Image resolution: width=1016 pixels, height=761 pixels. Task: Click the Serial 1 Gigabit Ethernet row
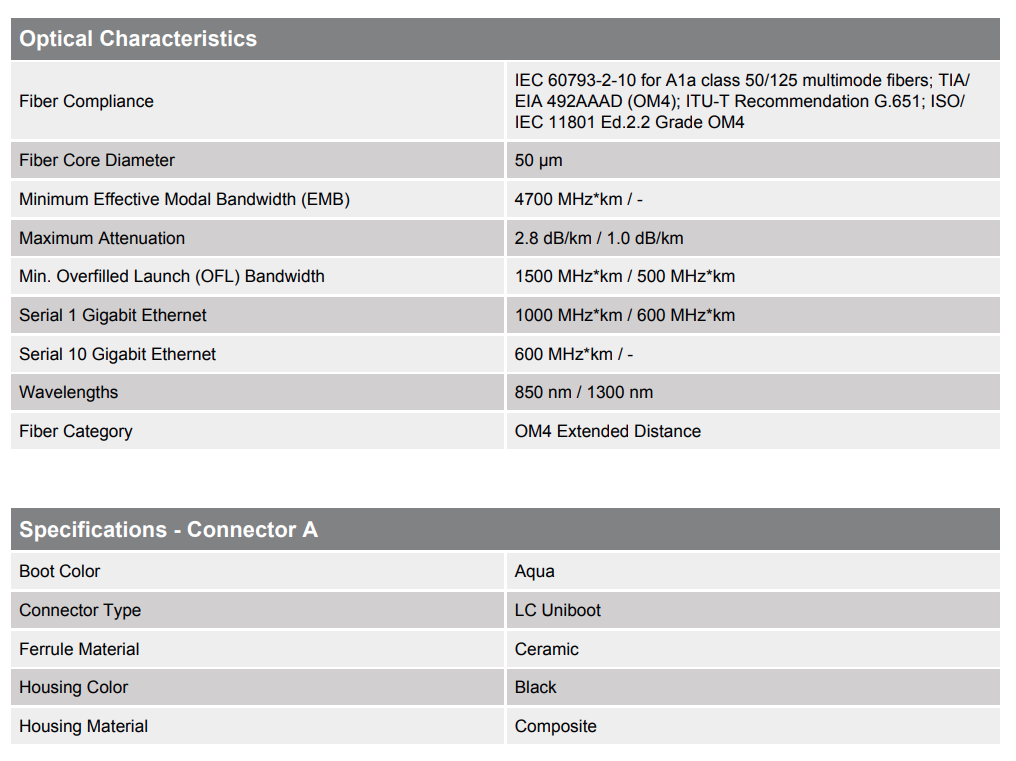(505, 315)
